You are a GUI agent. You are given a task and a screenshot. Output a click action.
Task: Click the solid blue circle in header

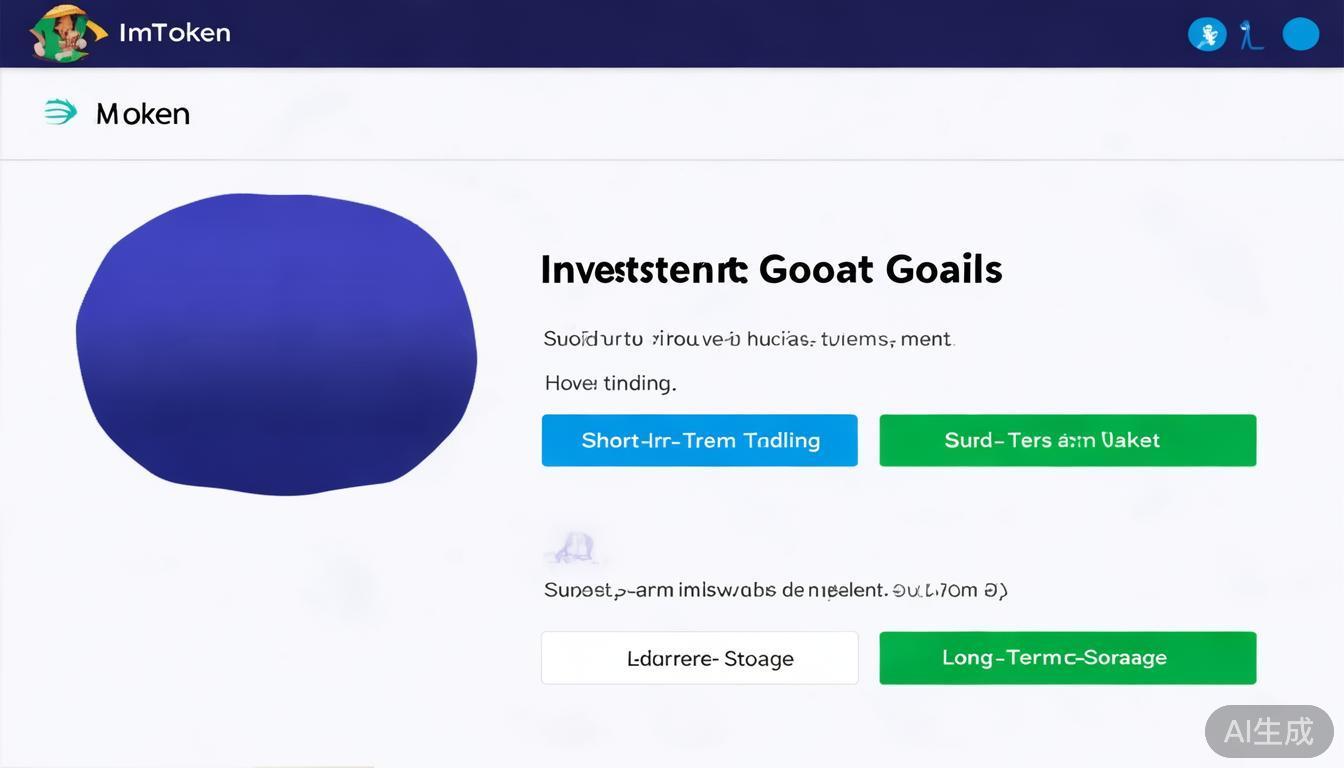(1300, 34)
